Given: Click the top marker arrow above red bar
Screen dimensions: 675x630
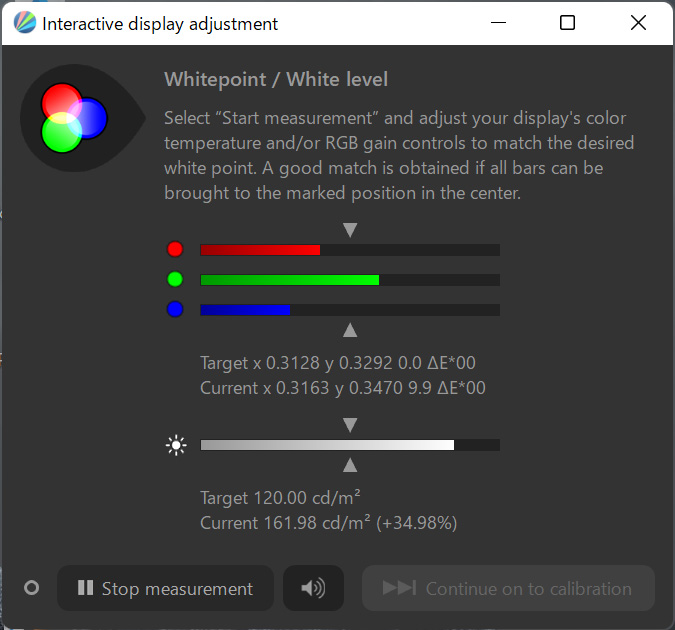Looking at the screenshot, I should (350, 230).
